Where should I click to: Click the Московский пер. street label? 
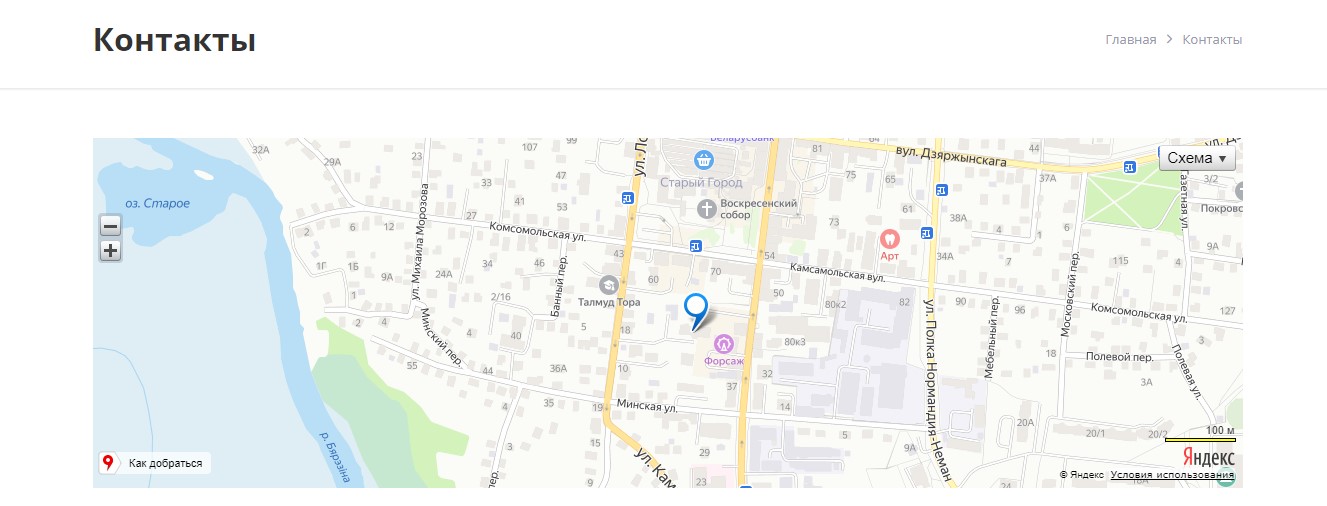coord(1072,293)
